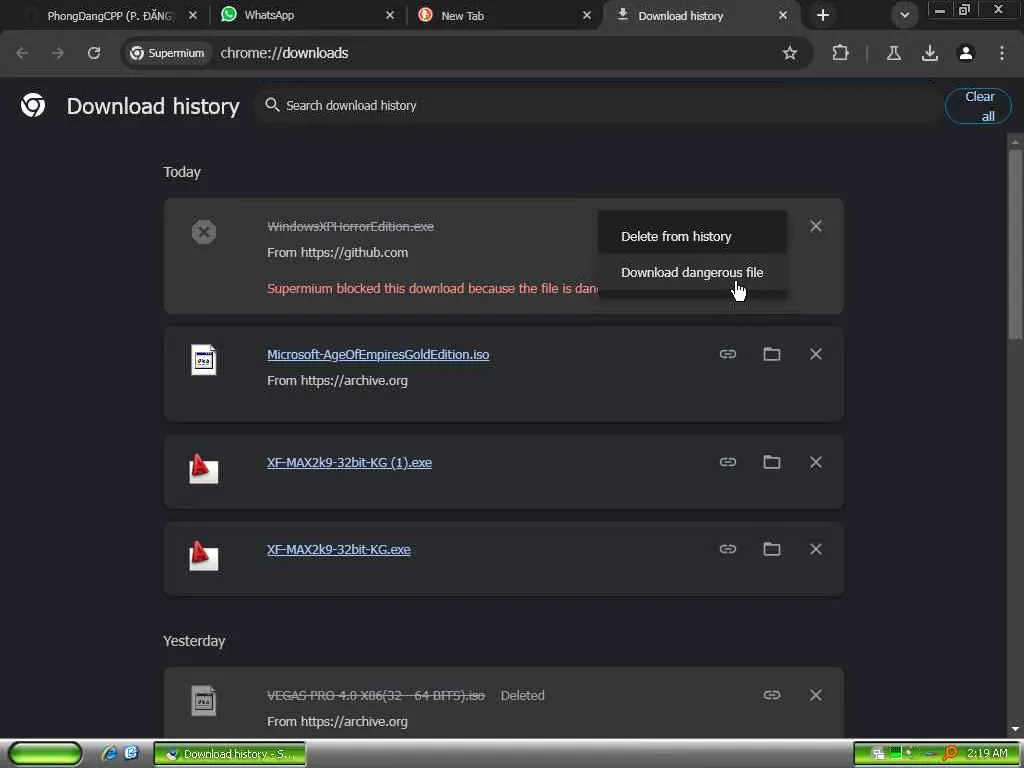This screenshot has height=768, width=1024.
Task: Reload the downloads page
Action: [x=94, y=53]
